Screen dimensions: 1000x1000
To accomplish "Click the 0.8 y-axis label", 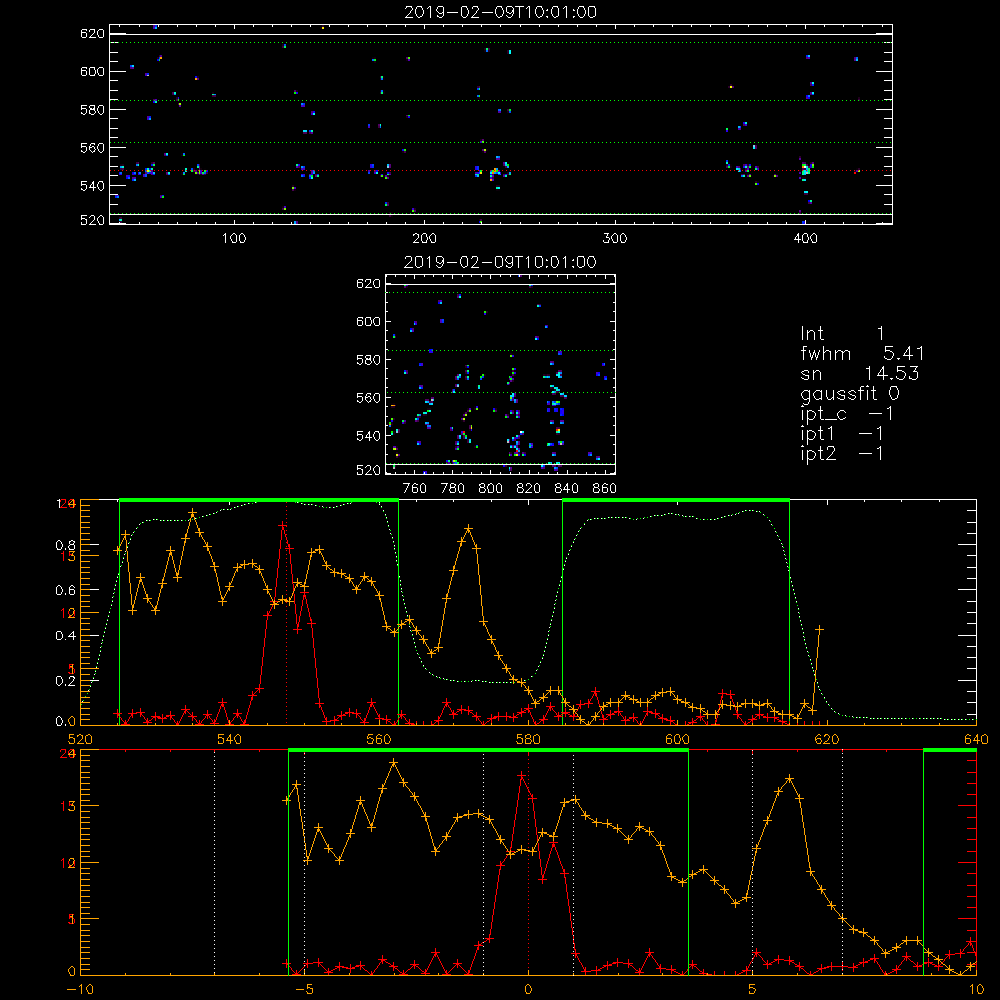I will coord(66,545).
